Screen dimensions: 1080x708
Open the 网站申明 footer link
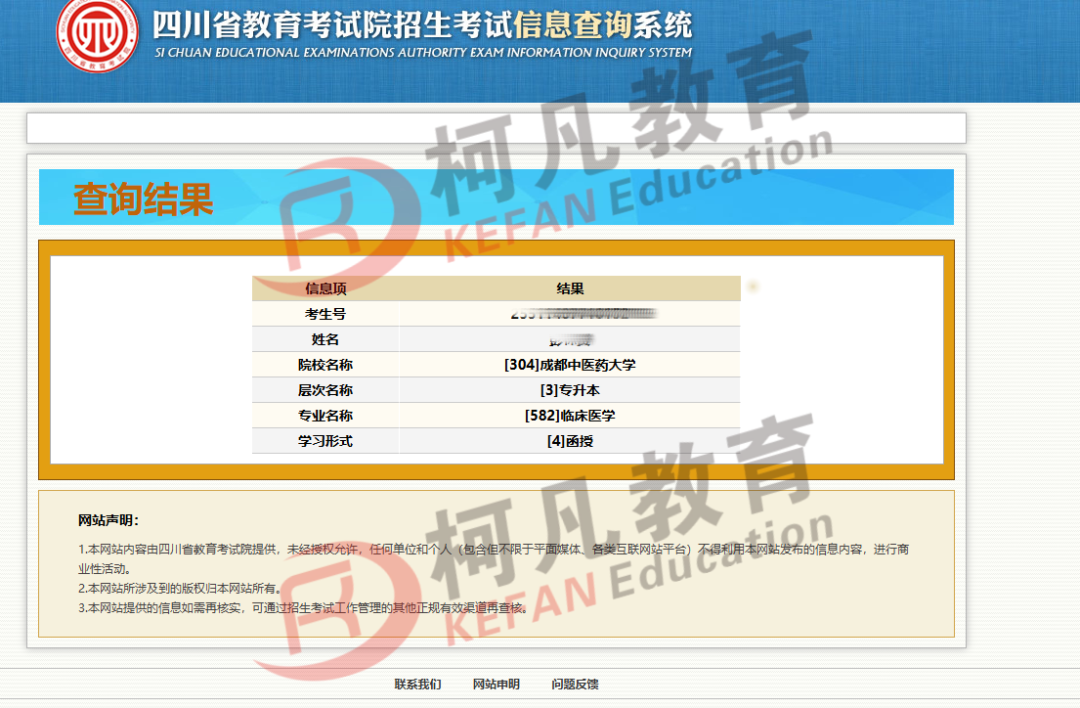tap(496, 684)
